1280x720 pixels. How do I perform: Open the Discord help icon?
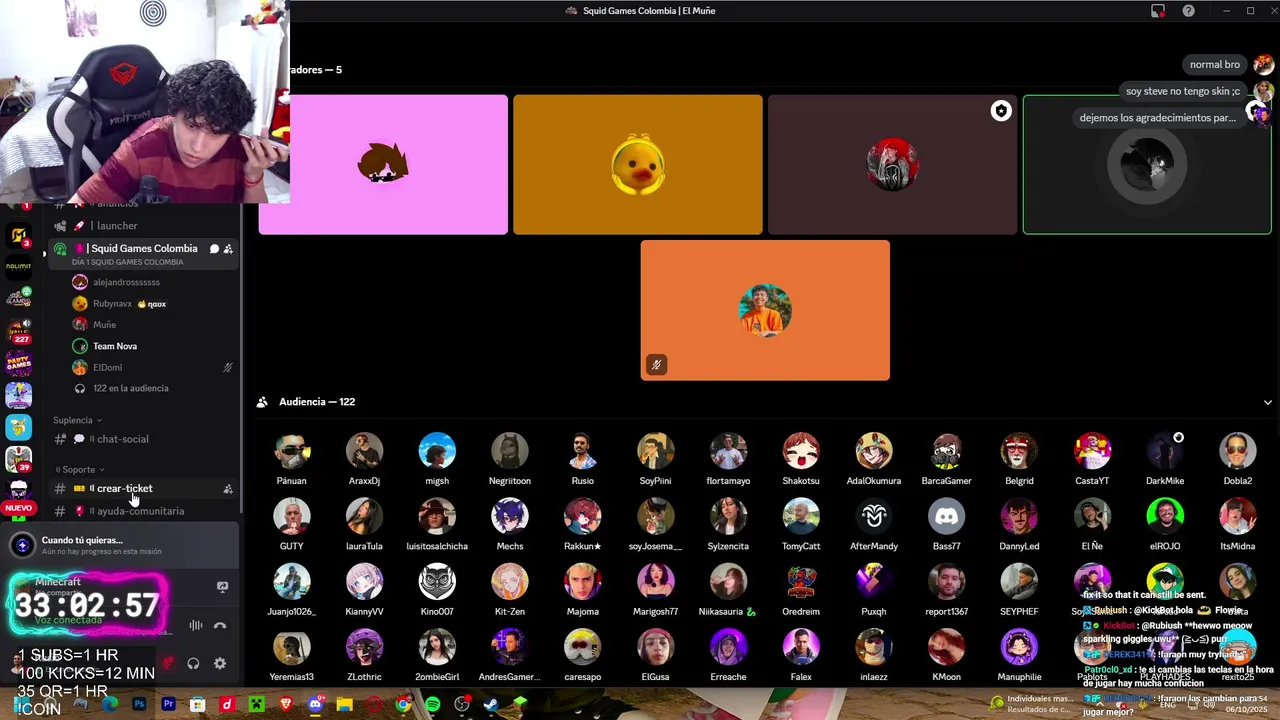(x=1188, y=11)
